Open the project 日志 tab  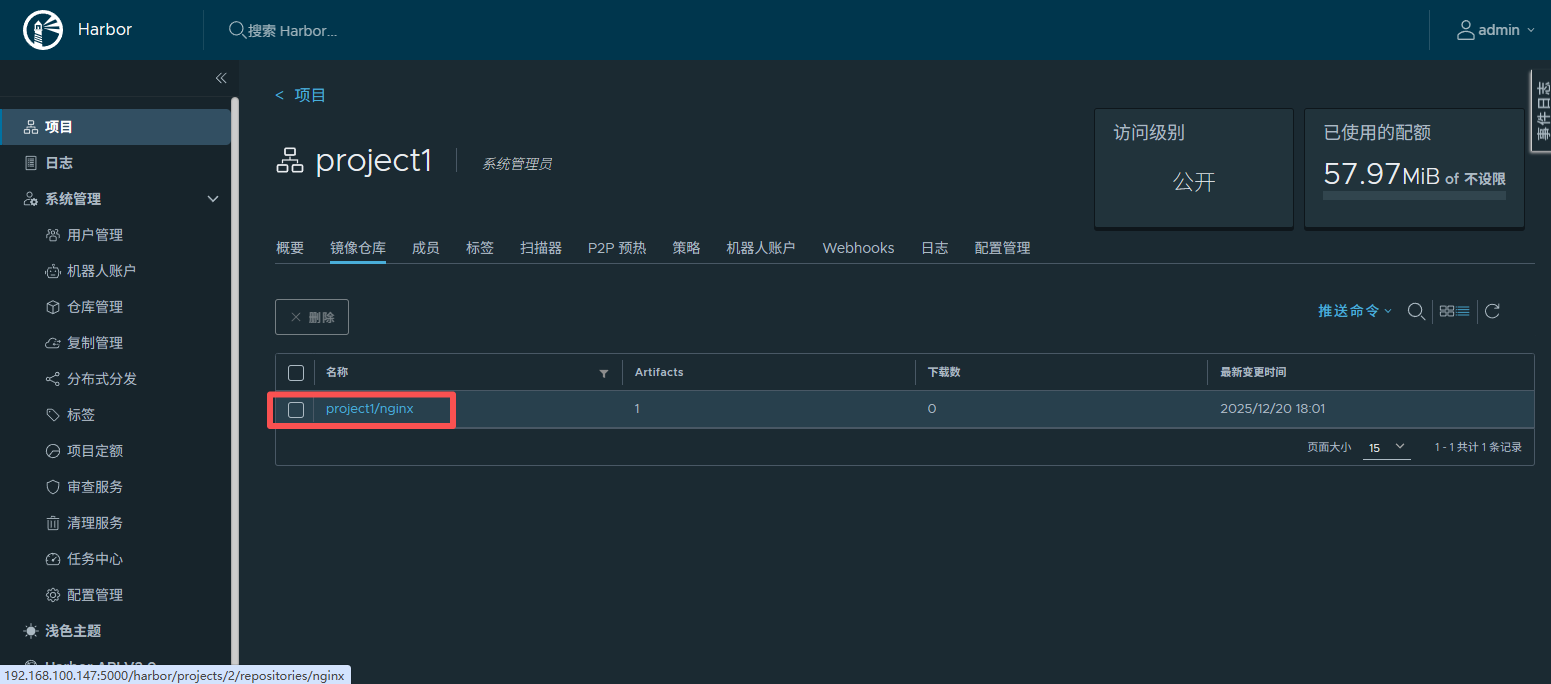(935, 248)
